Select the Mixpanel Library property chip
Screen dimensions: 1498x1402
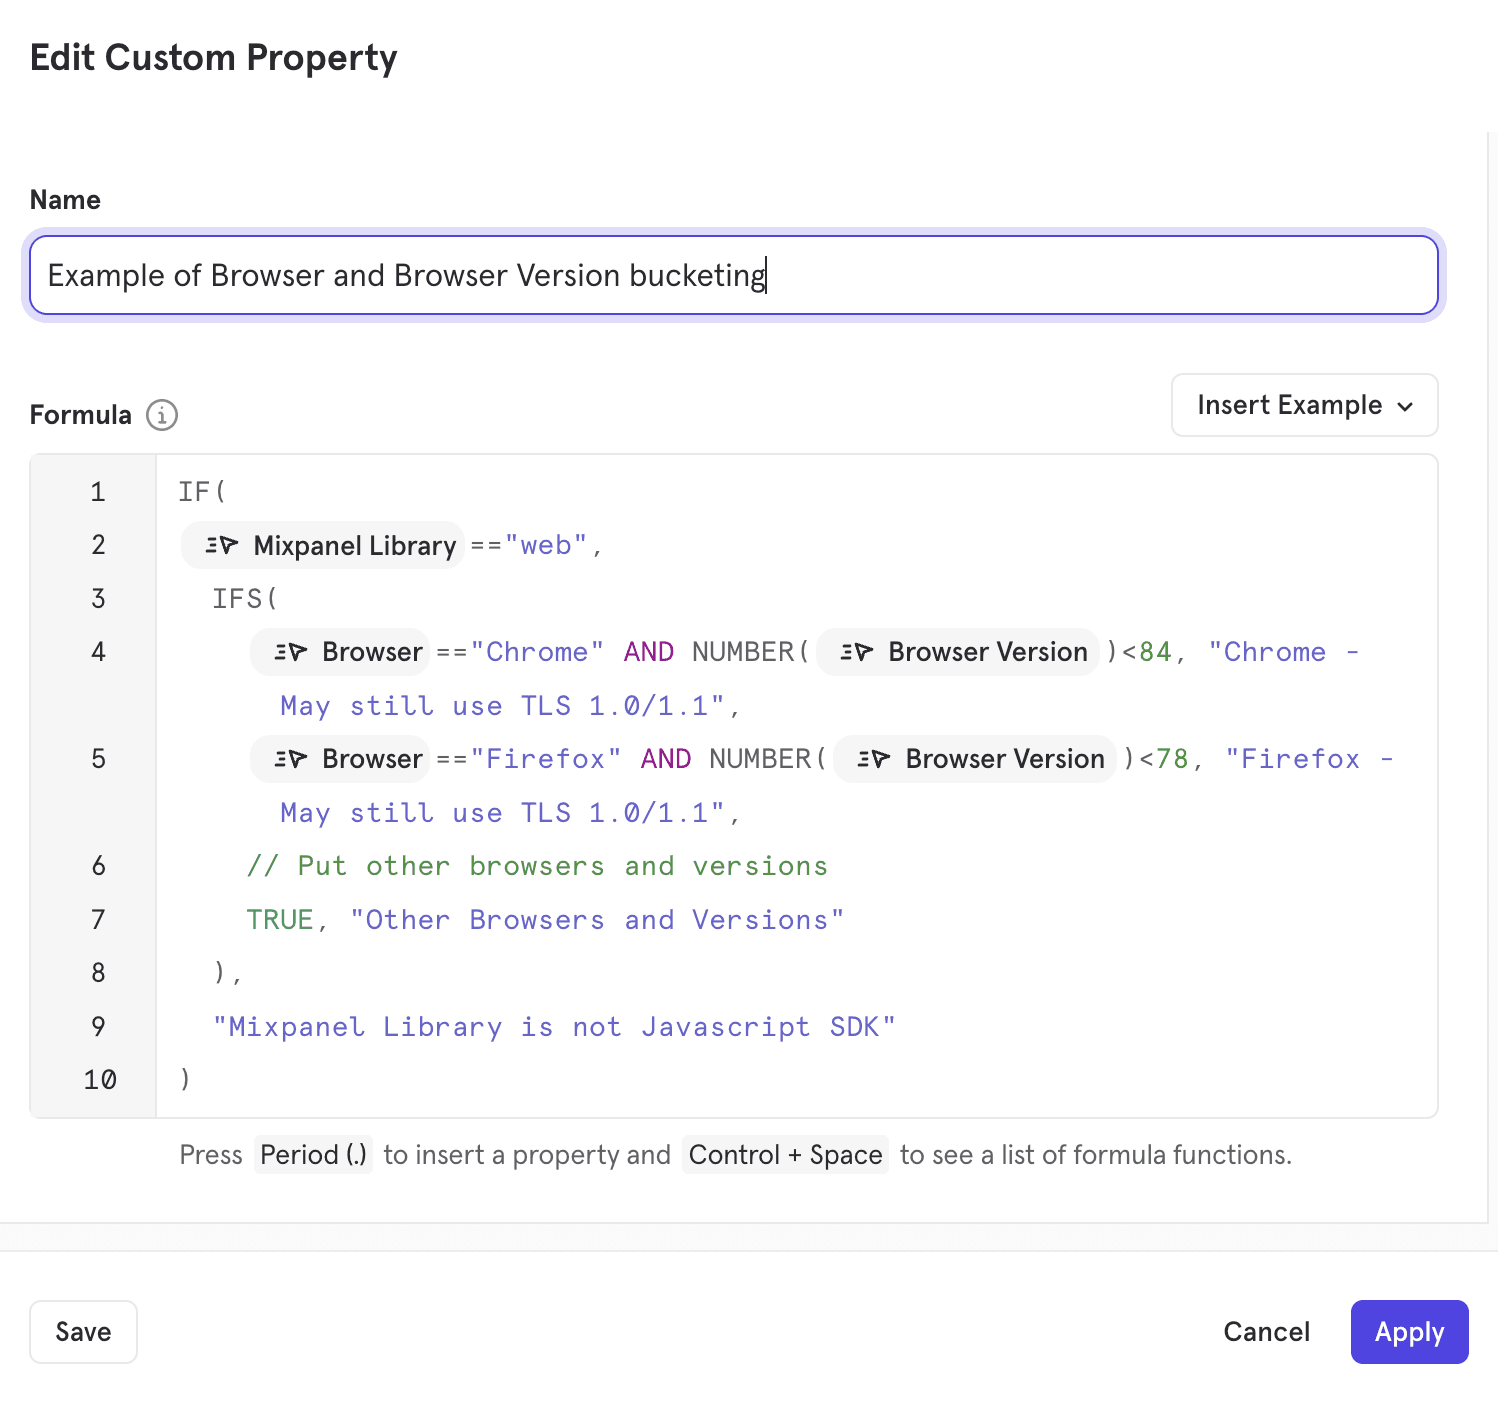[353, 546]
